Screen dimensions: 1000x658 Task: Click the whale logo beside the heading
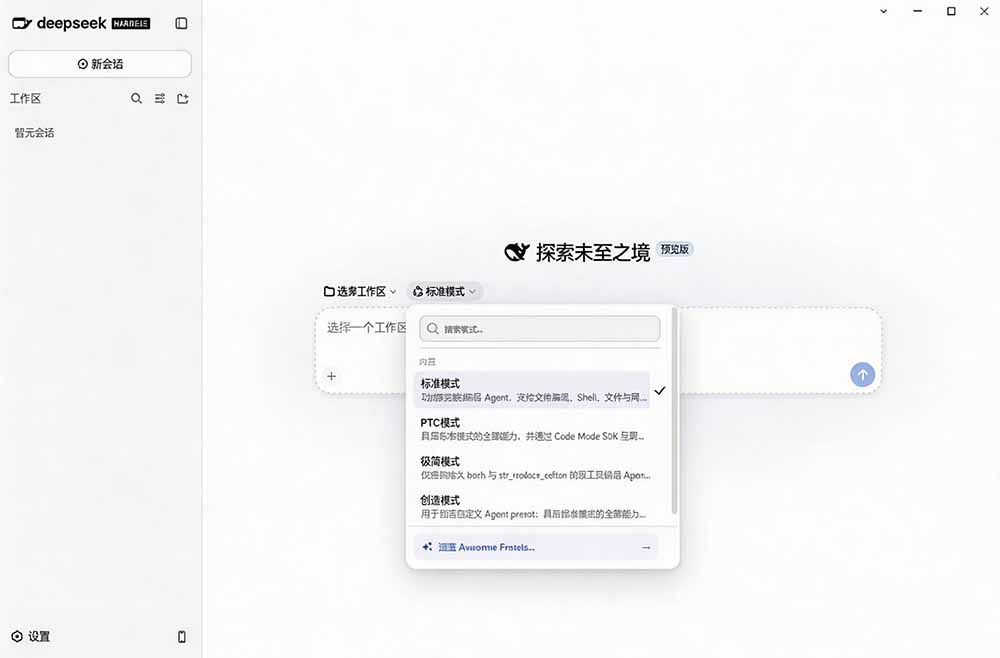tap(517, 252)
